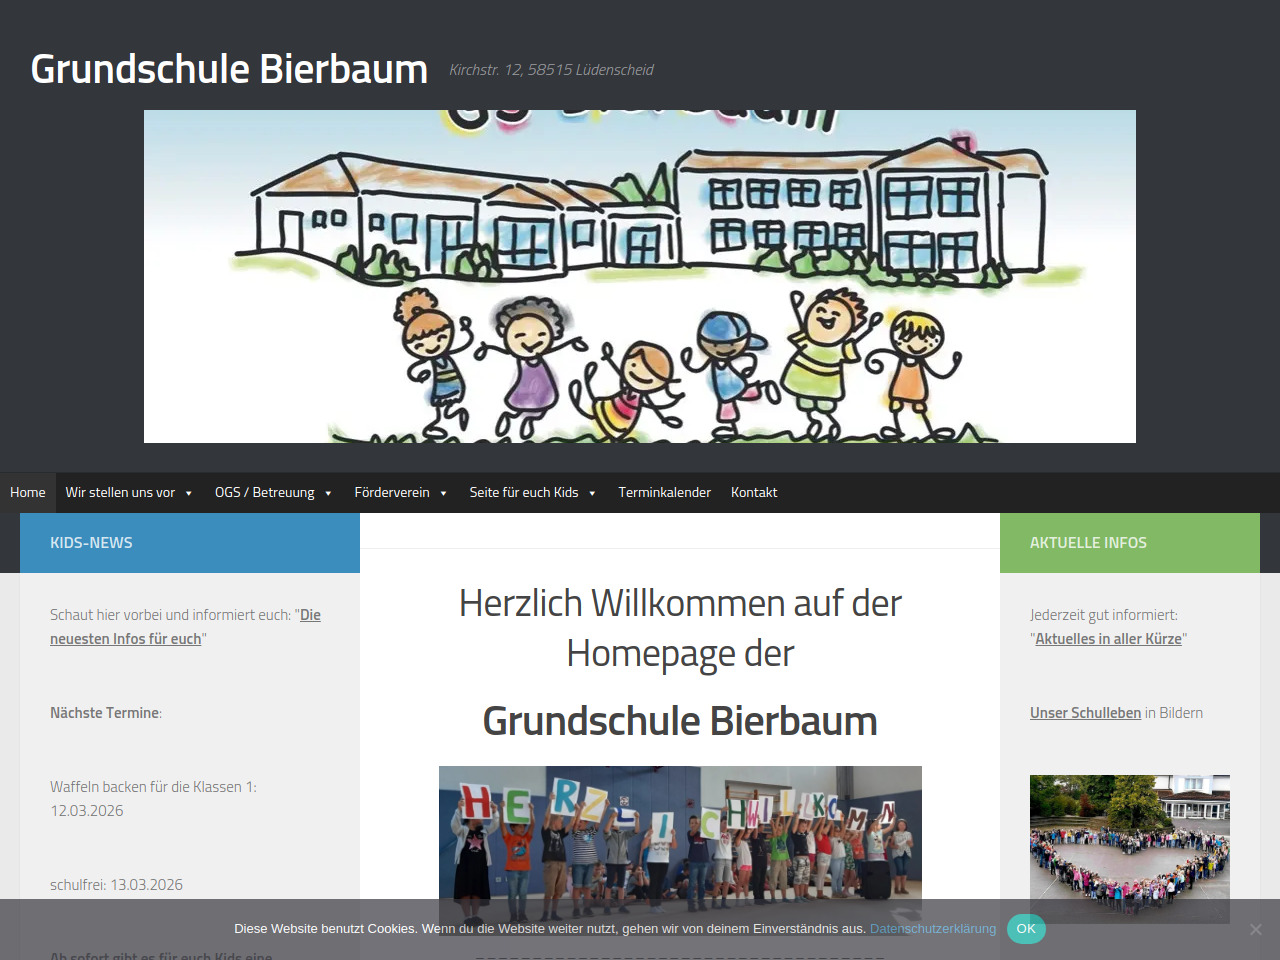The image size is (1280, 960).
Task: Open the Datenschutzerklärung link
Action: pos(932,929)
